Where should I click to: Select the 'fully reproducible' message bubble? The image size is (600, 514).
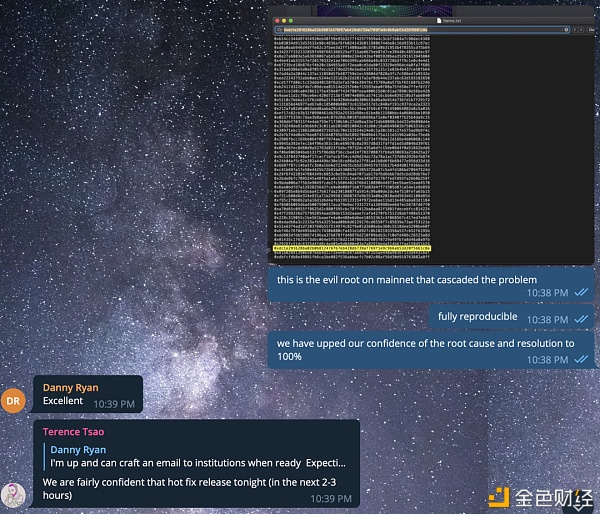click(511, 317)
